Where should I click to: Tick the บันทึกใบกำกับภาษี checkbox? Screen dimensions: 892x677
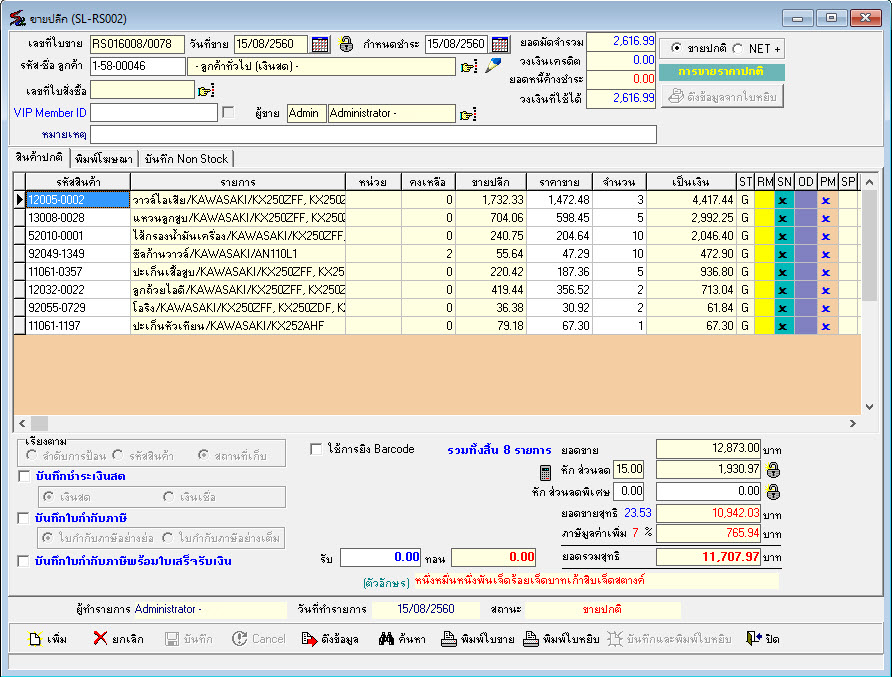point(23,518)
